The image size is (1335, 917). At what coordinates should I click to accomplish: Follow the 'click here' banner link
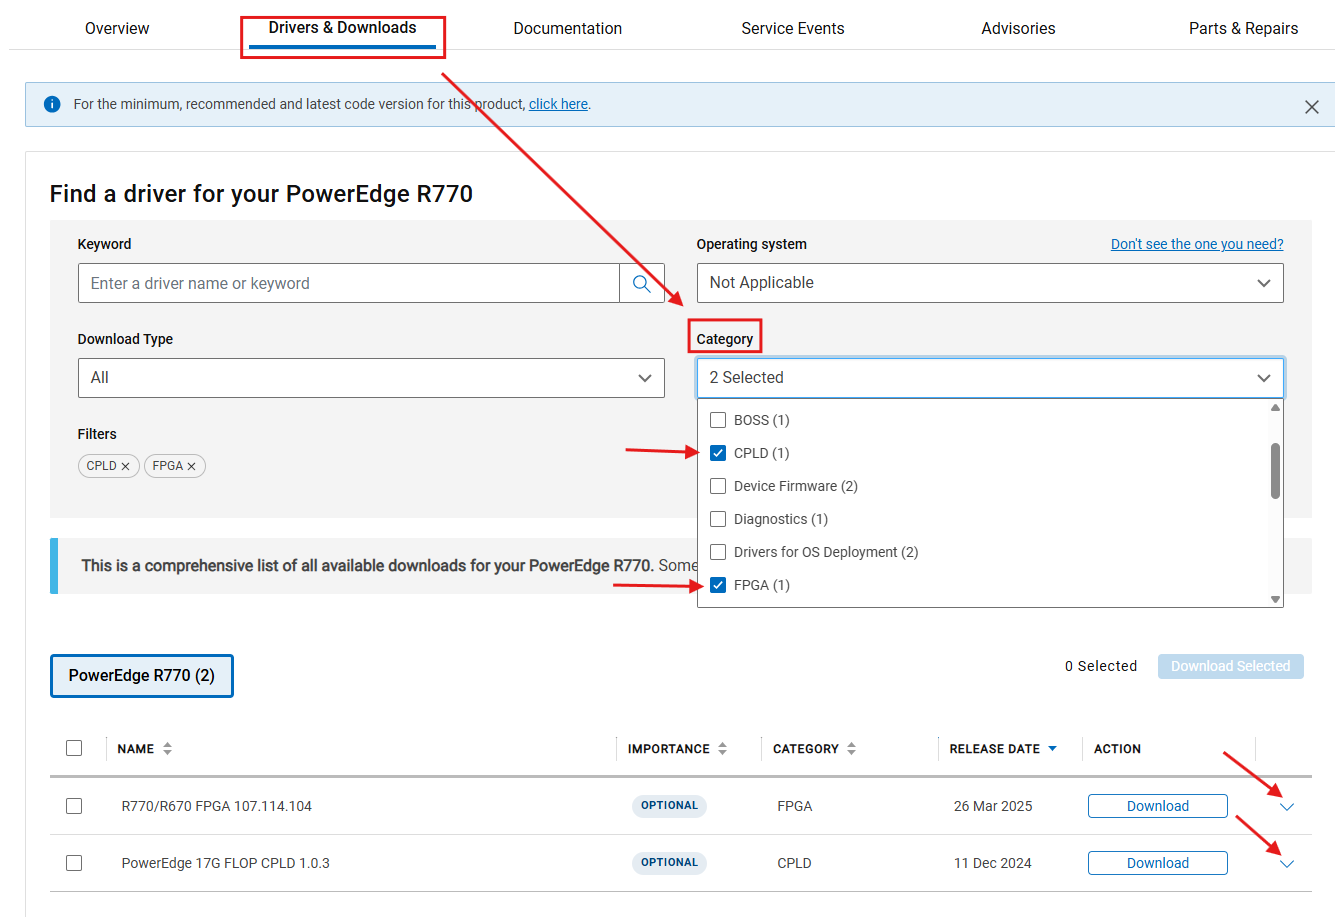(x=558, y=103)
